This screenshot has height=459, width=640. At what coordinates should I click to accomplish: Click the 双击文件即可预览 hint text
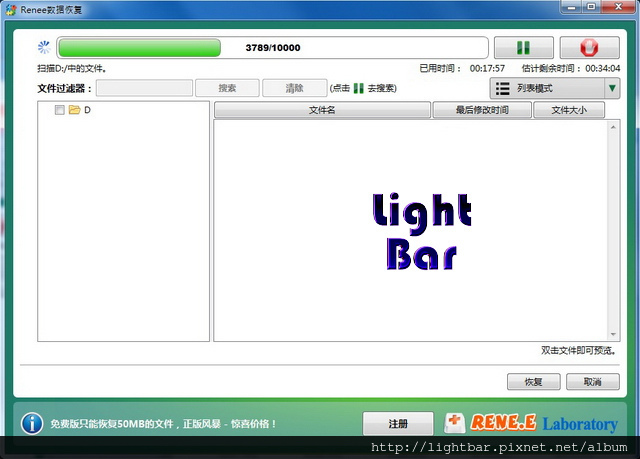578,350
